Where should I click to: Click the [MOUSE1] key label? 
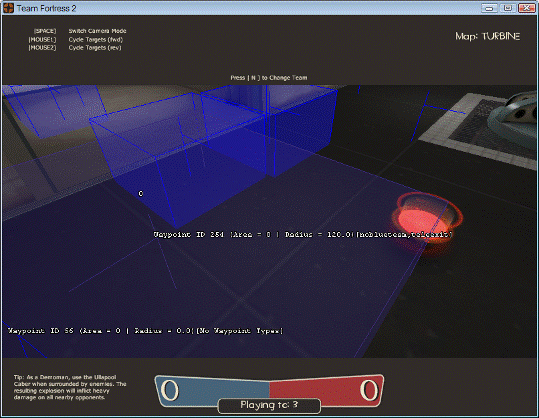[42, 40]
